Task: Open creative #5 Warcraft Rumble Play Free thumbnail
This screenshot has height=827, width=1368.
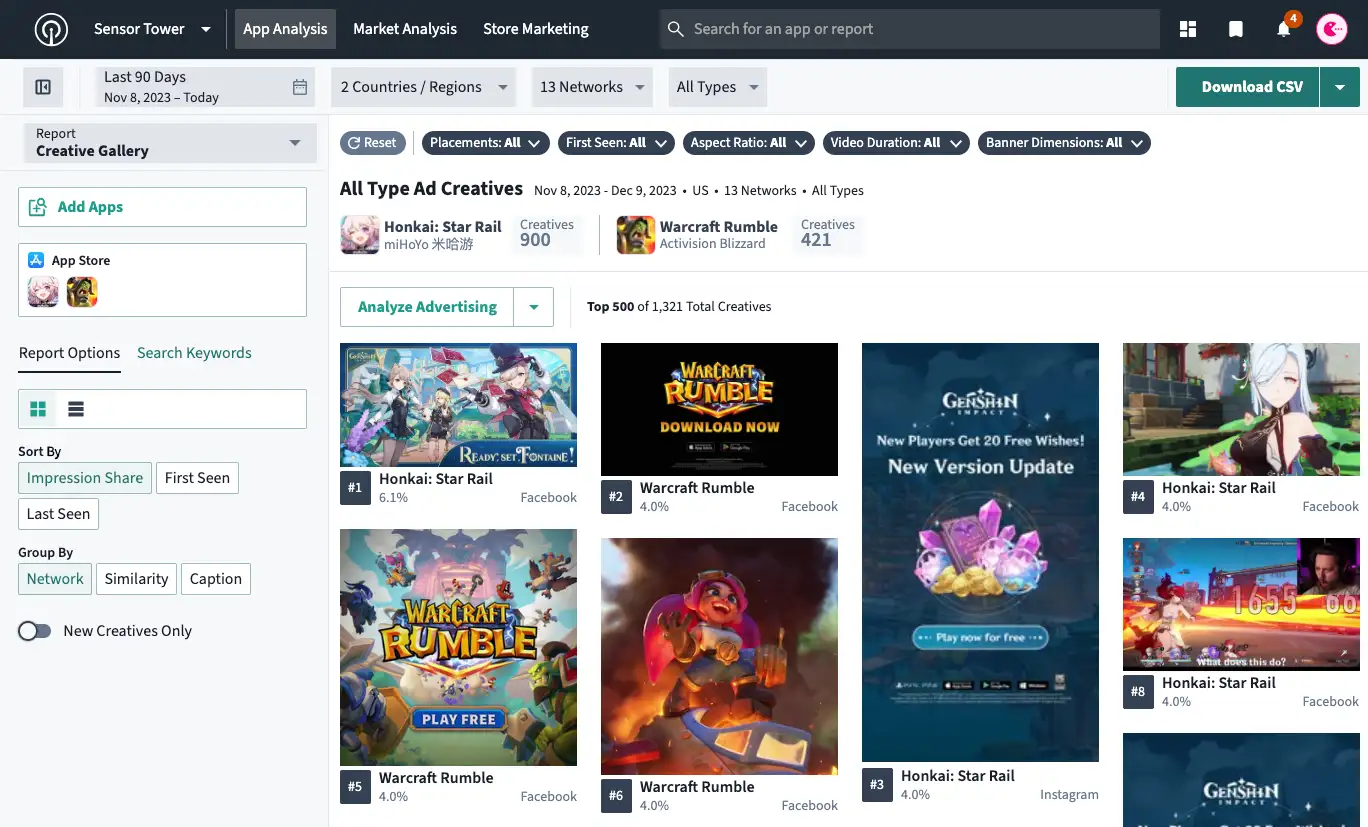Action: pos(458,648)
